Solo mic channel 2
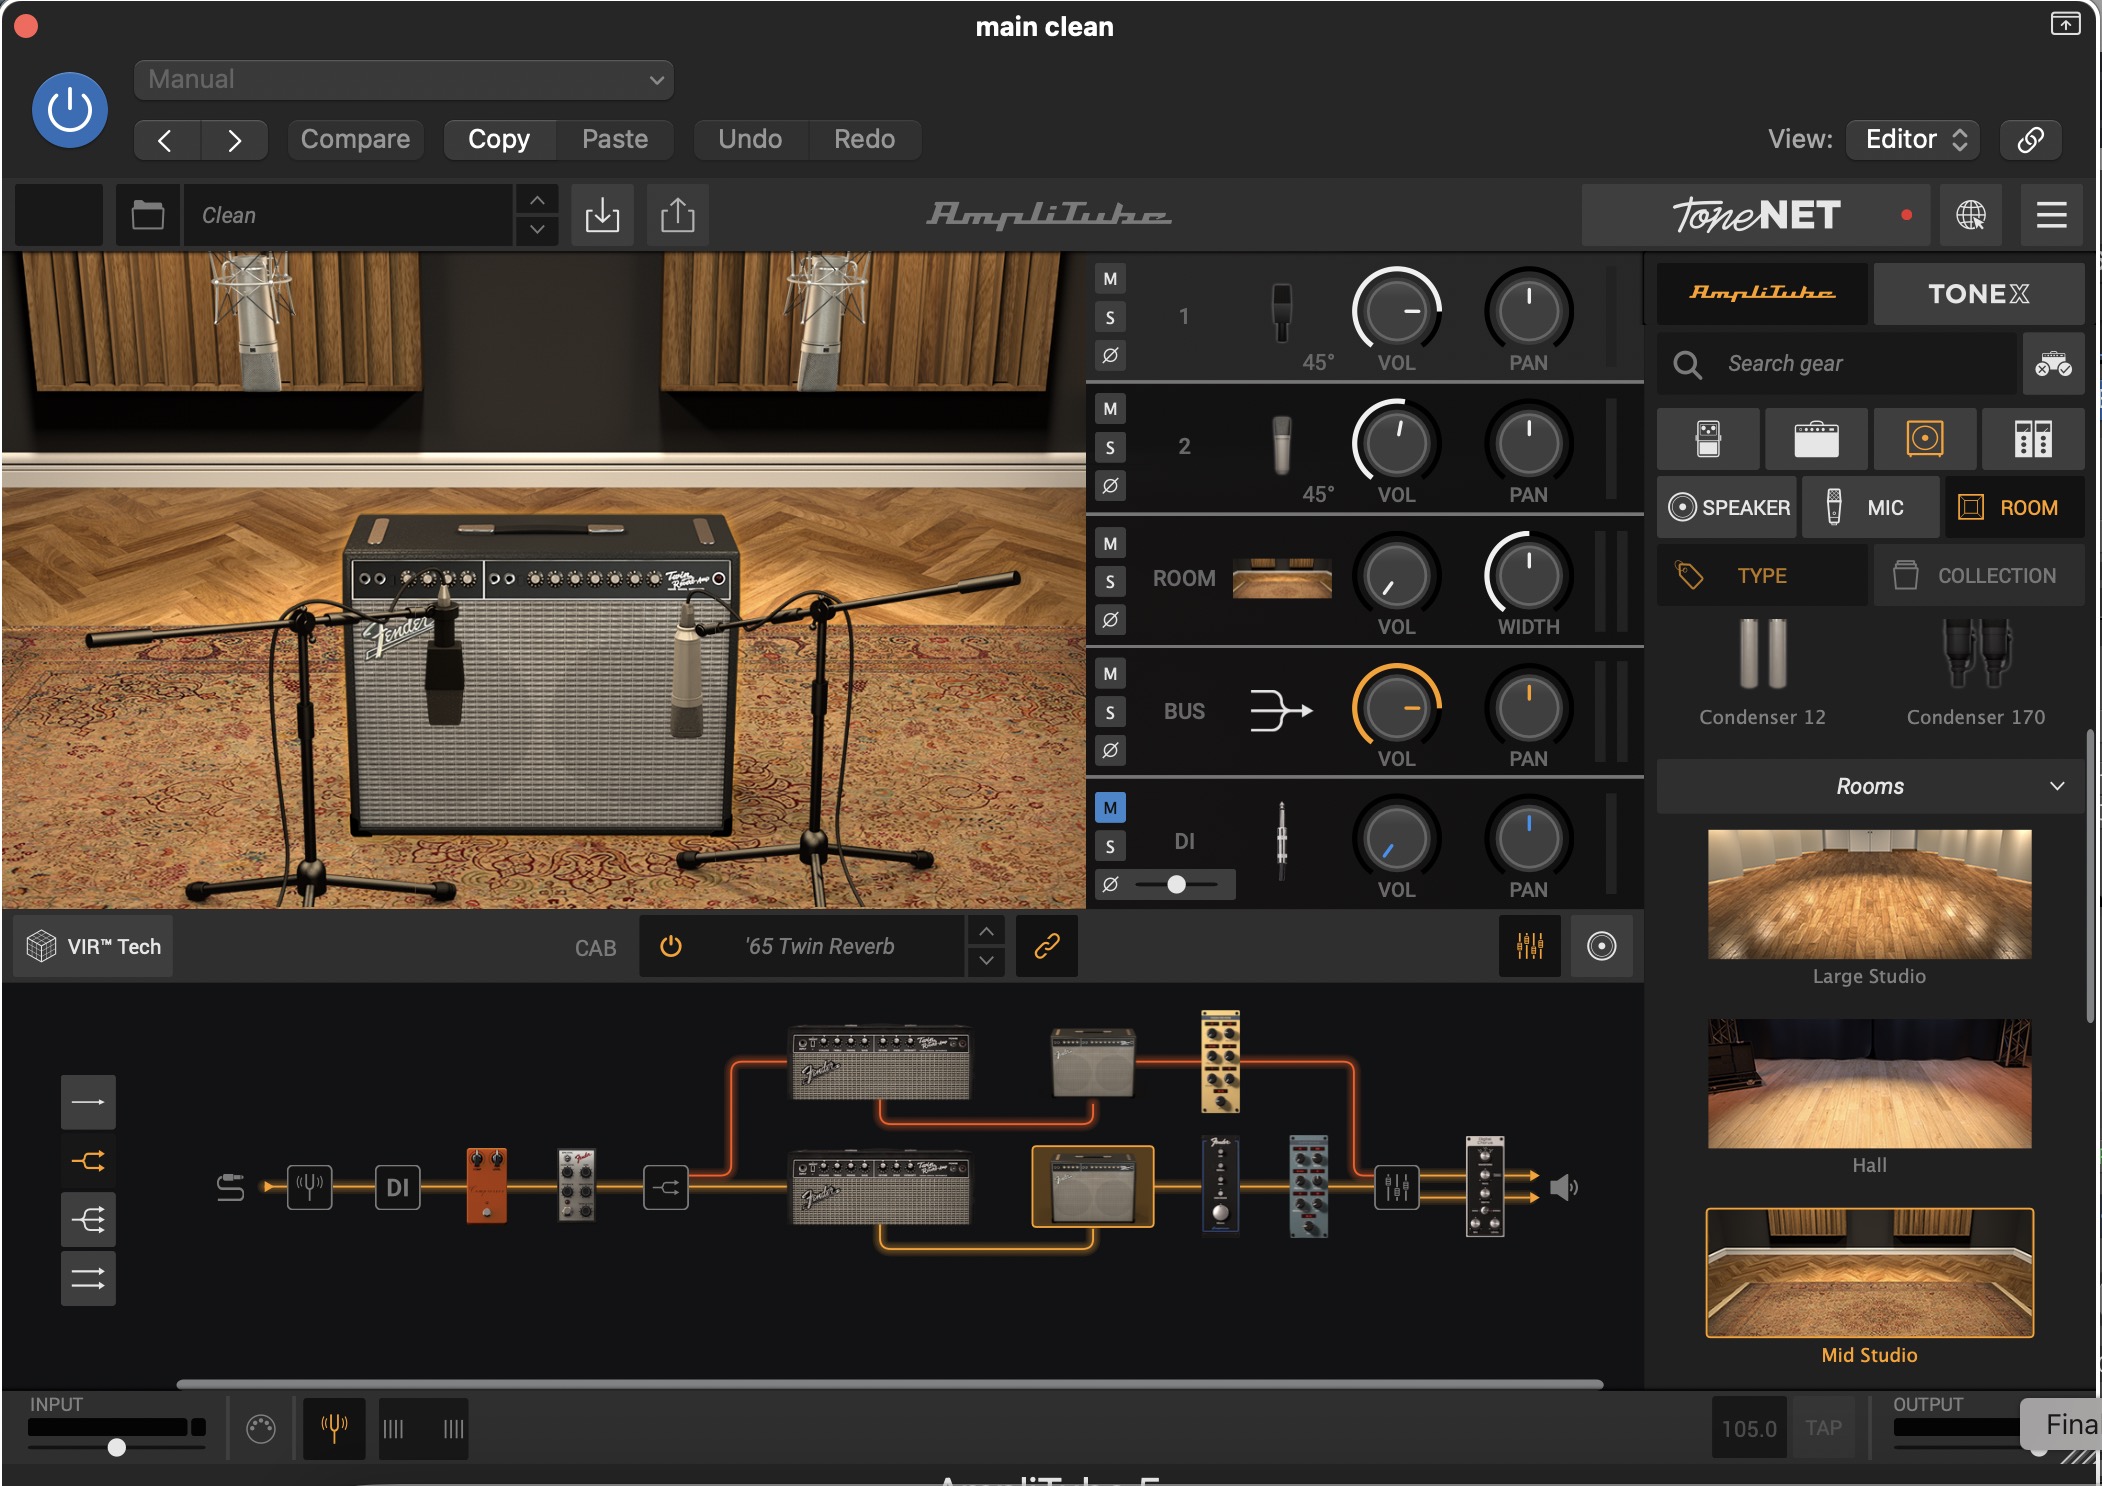Screen dimensions: 2102x1486 pyautogui.click(x=1110, y=447)
